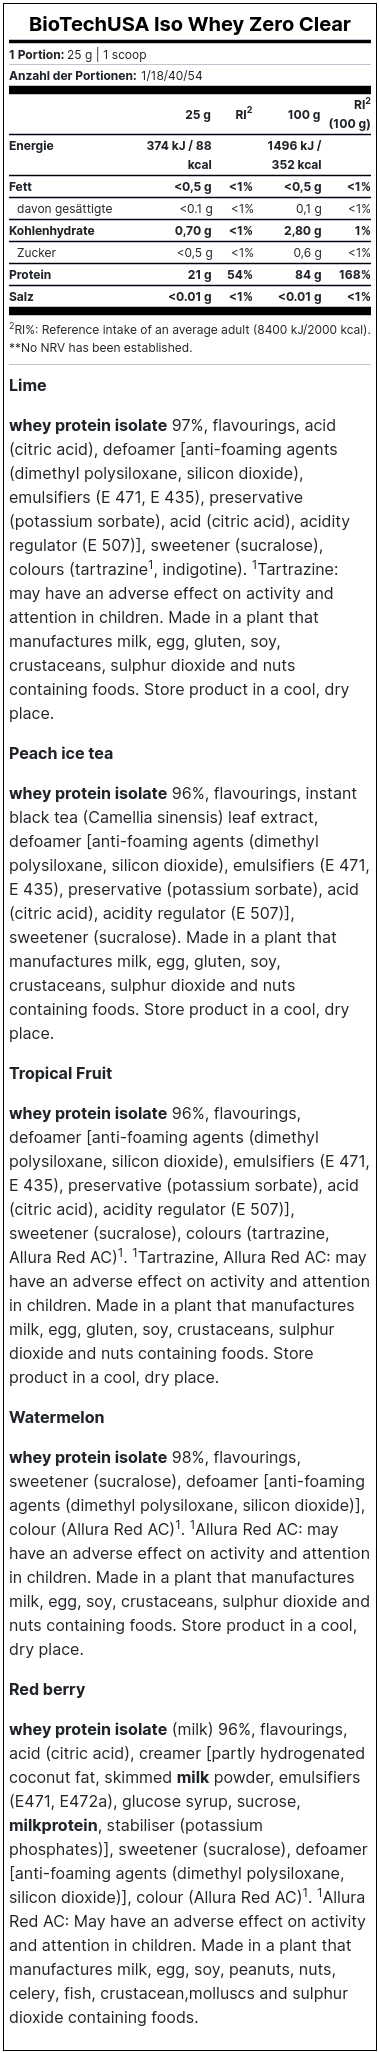Image resolution: width=379 pixels, height=2053 pixels.
Task: Click the BioTechUSA Iso Whey Zero Clear title
Action: [189, 24]
